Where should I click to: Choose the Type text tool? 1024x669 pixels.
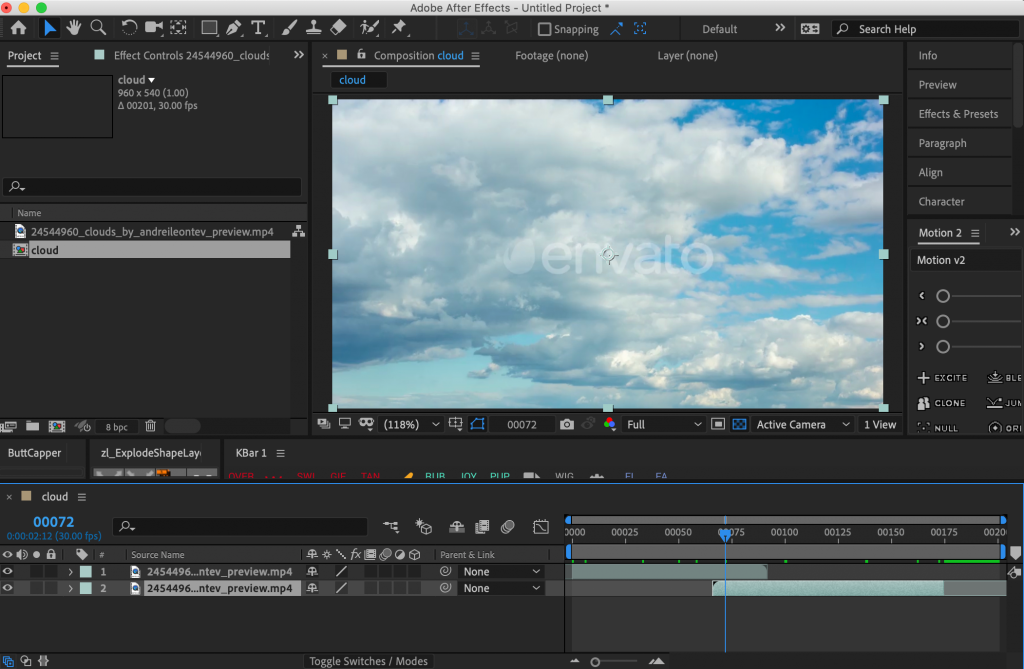pyautogui.click(x=258, y=28)
